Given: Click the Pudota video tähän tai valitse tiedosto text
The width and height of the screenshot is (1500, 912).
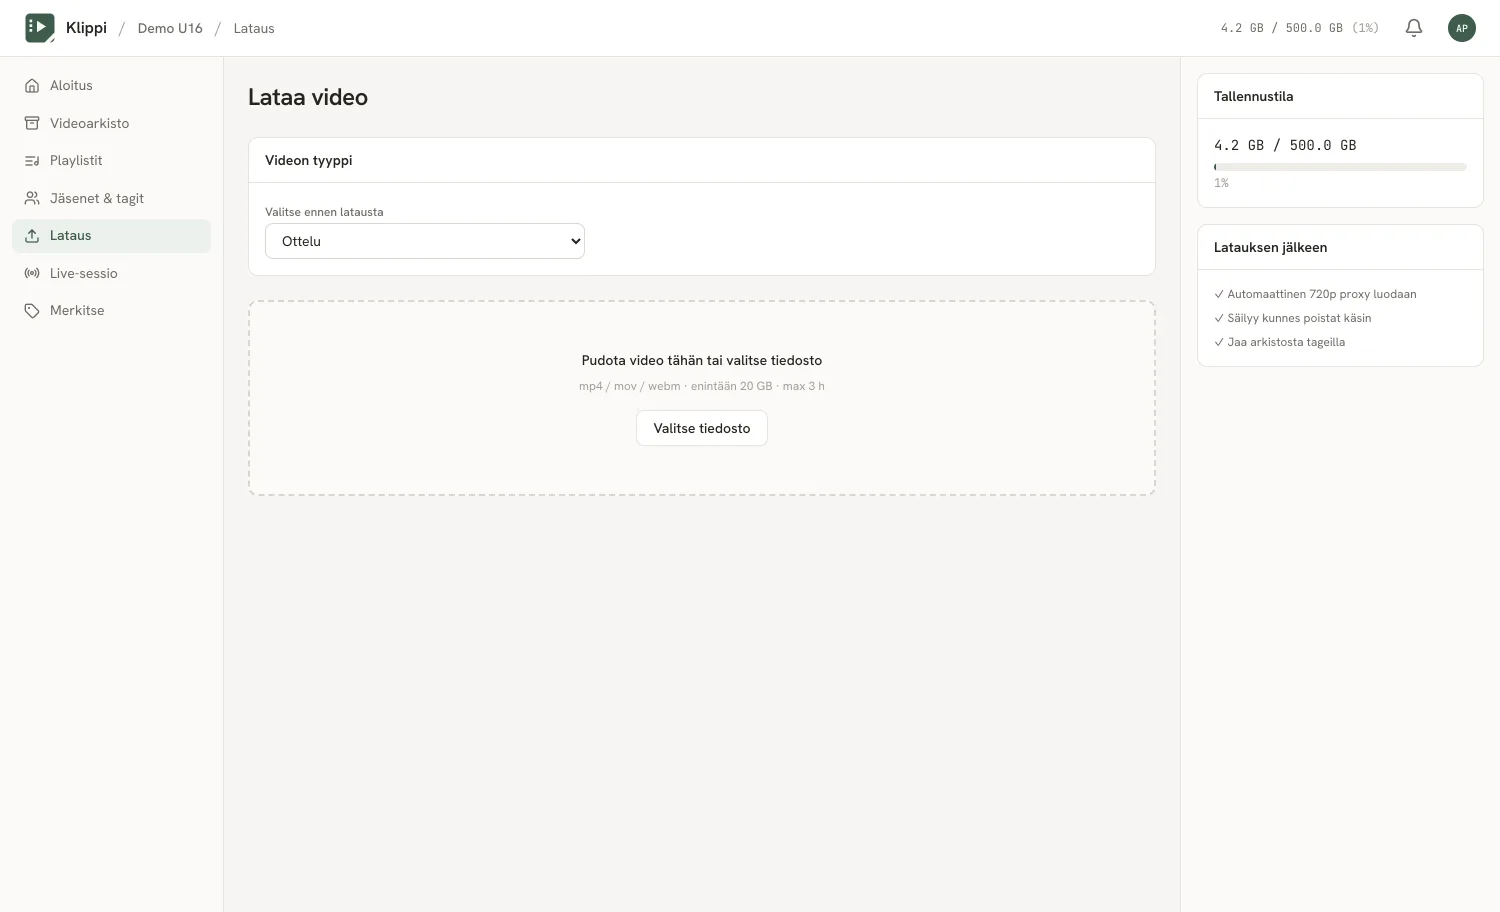Looking at the screenshot, I should point(702,360).
